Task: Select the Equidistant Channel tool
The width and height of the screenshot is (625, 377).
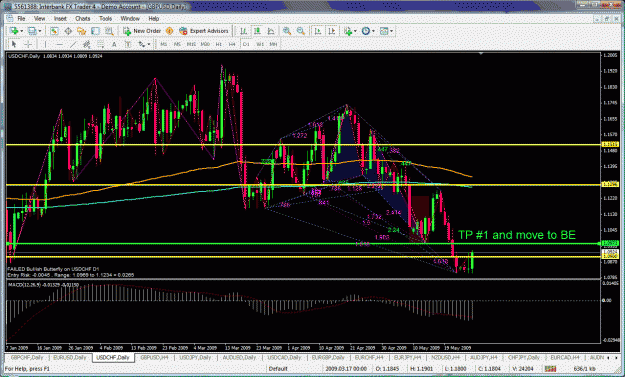Action: 86,44
